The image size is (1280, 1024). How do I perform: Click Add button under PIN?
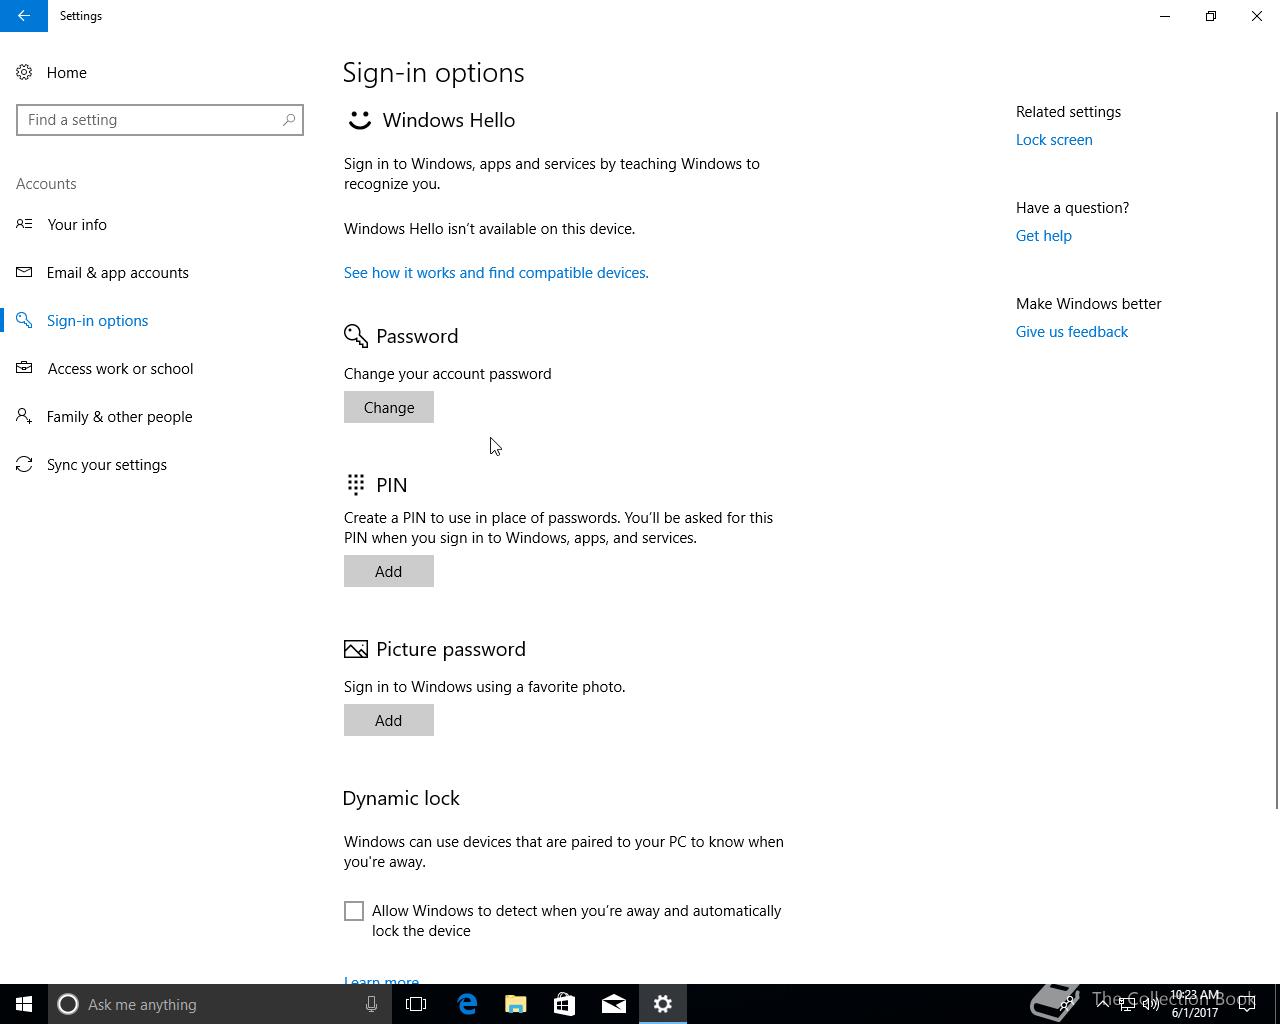click(x=389, y=571)
